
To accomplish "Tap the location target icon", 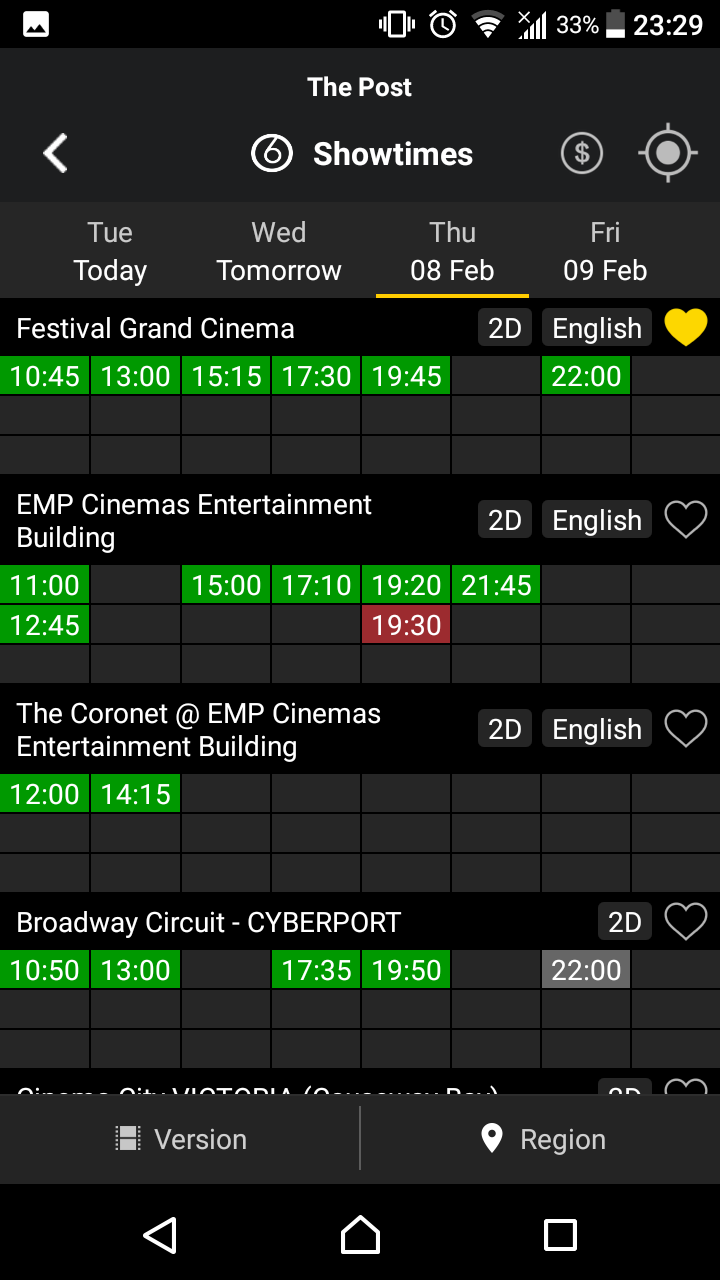I will pyautogui.click(x=668, y=154).
